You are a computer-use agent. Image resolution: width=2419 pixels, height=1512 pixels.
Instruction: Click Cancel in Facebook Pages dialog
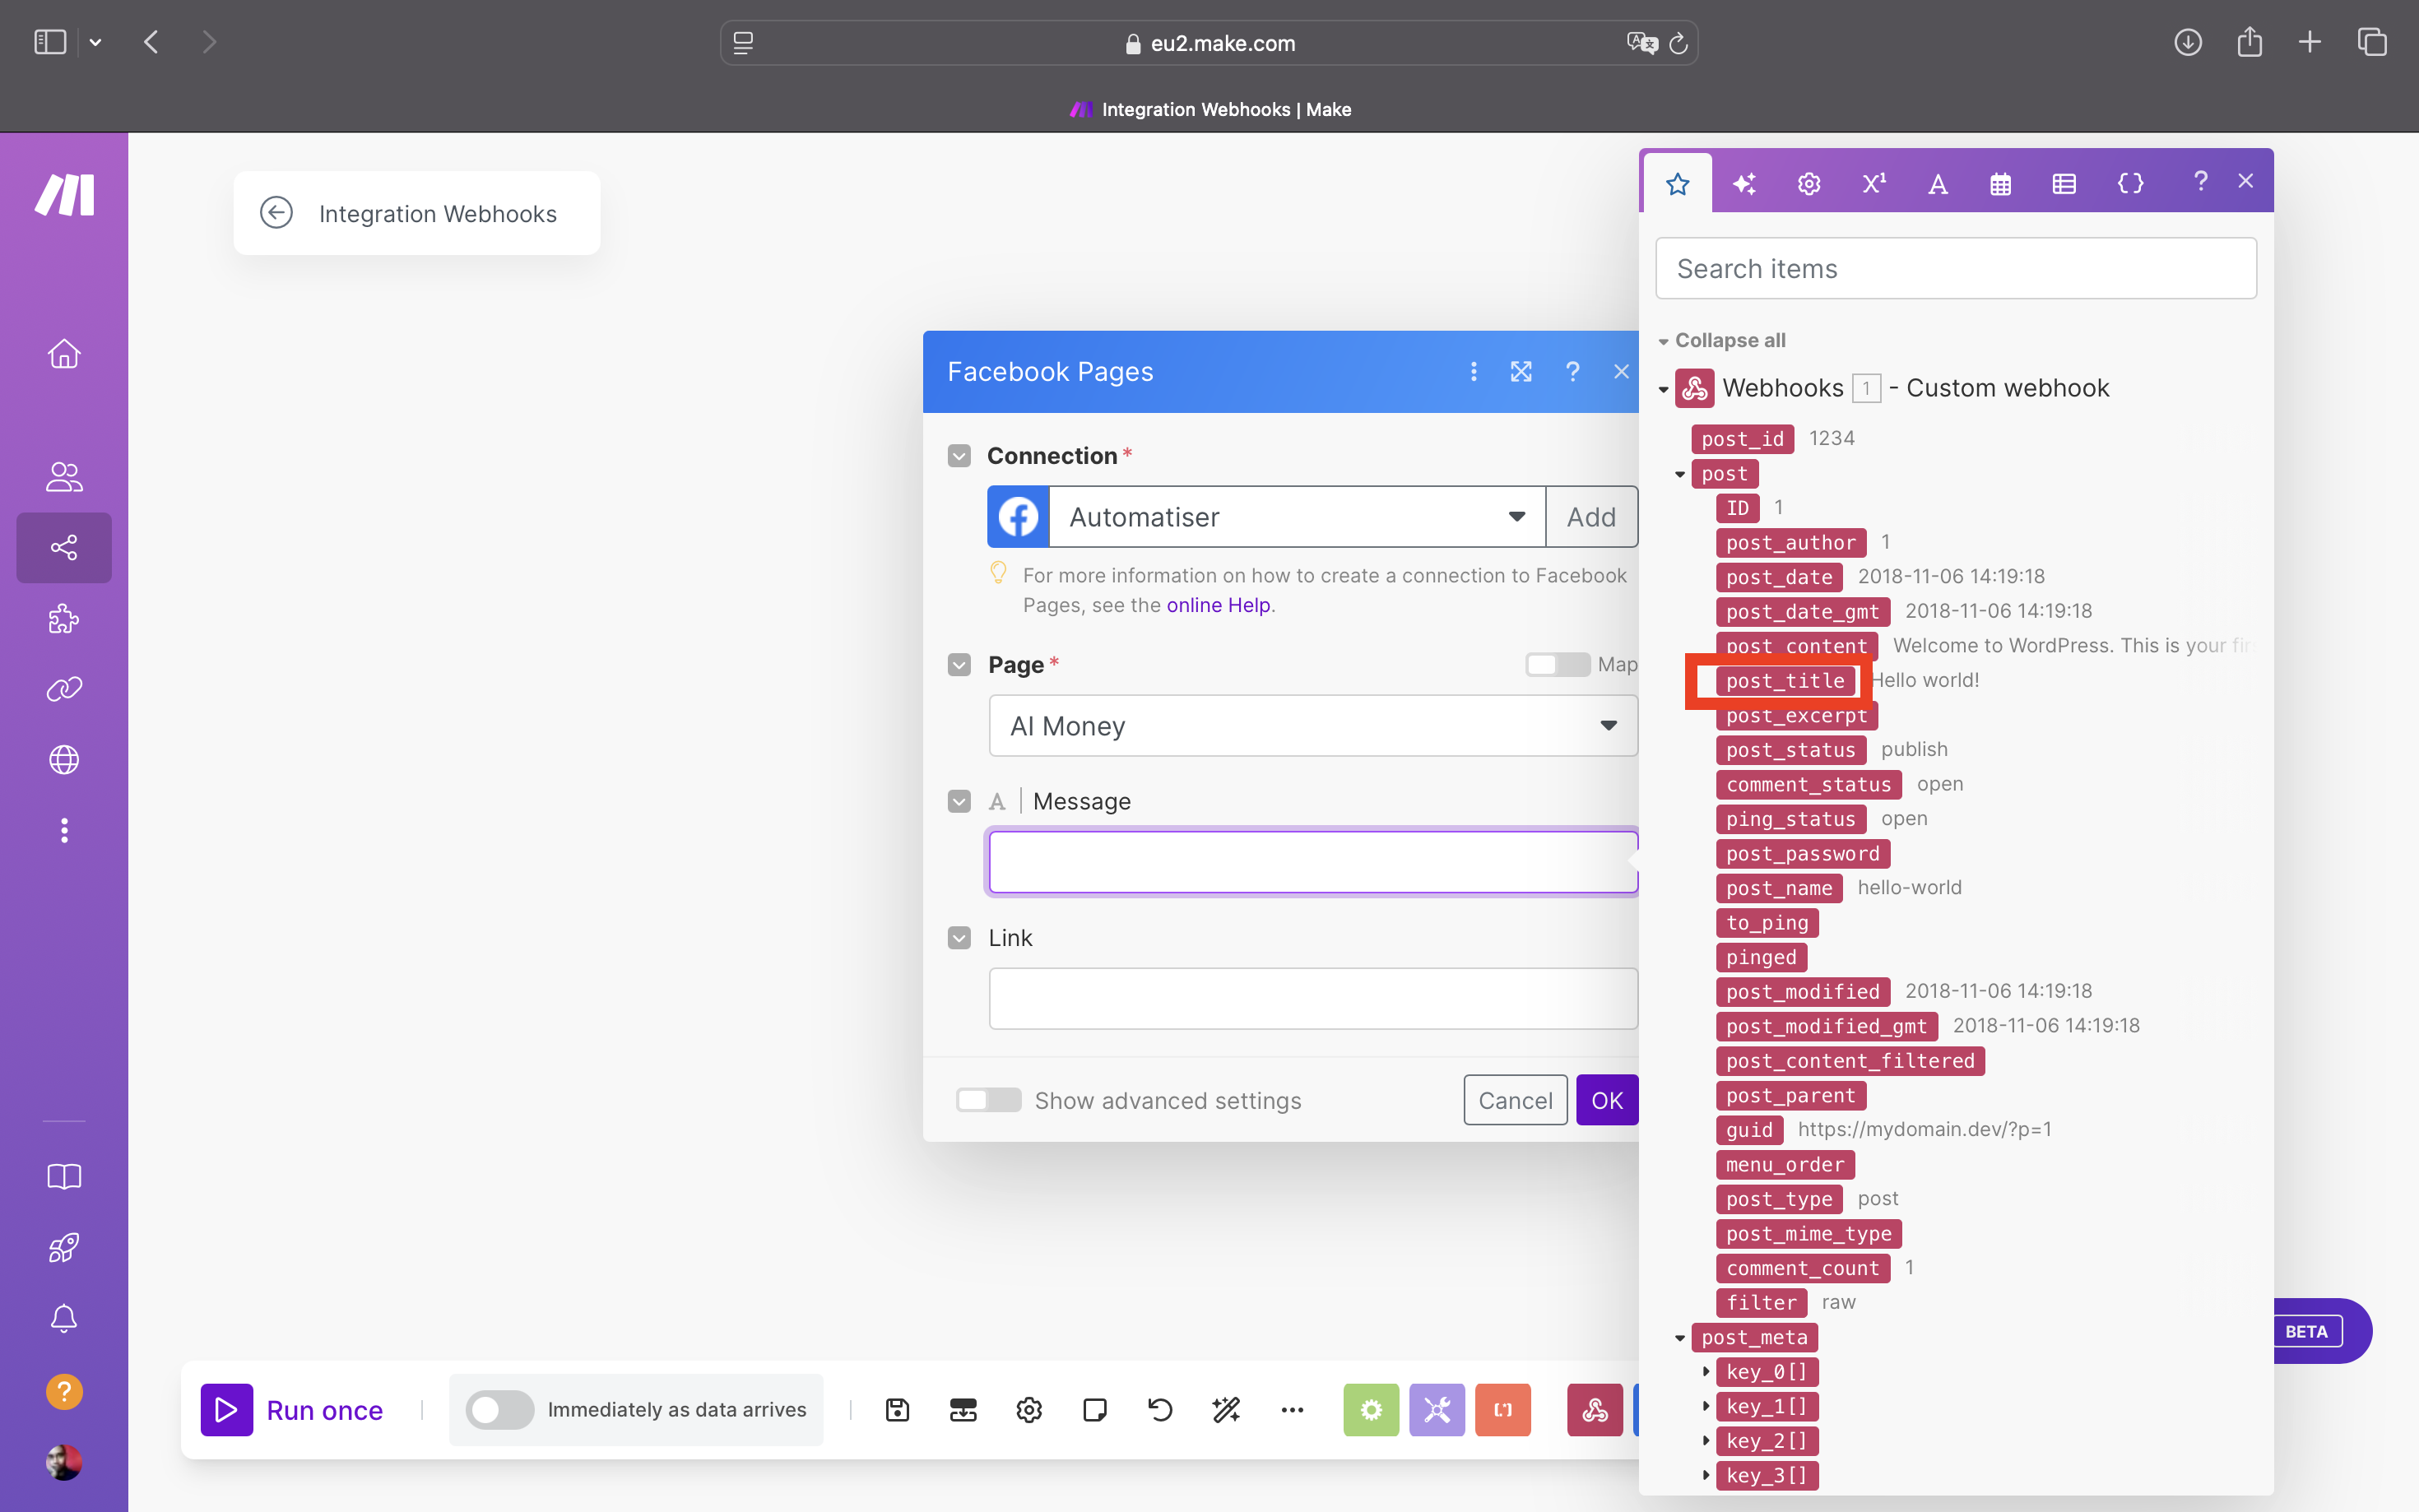[x=1515, y=1100]
